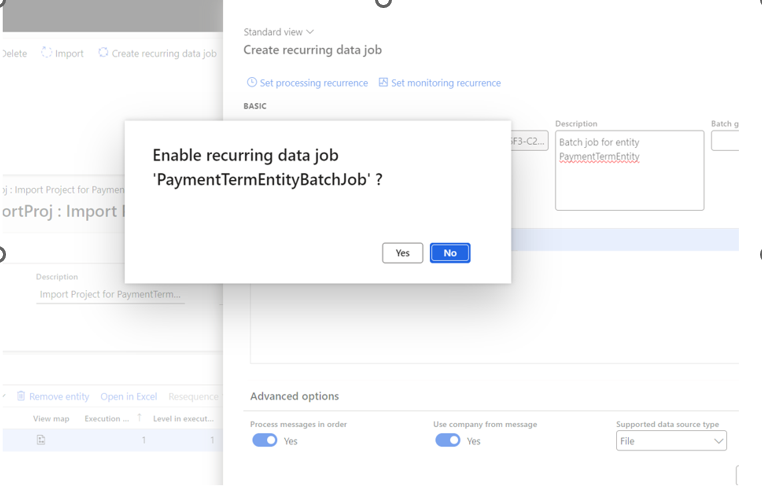Click Set monitoring recurrence link
Viewport: 762px width, 498px height.
445,83
